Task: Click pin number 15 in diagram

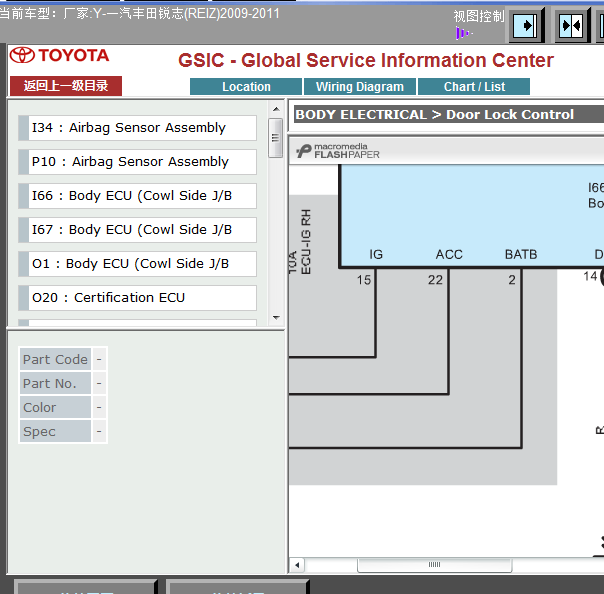Action: pos(363,280)
